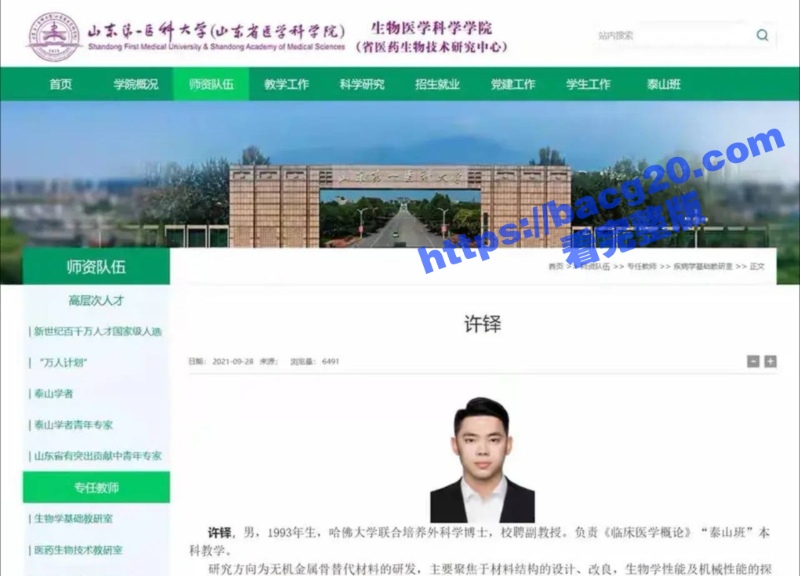The width and height of the screenshot is (800, 576).
Task: Increase font size with plus icon
Action: [x=770, y=361]
